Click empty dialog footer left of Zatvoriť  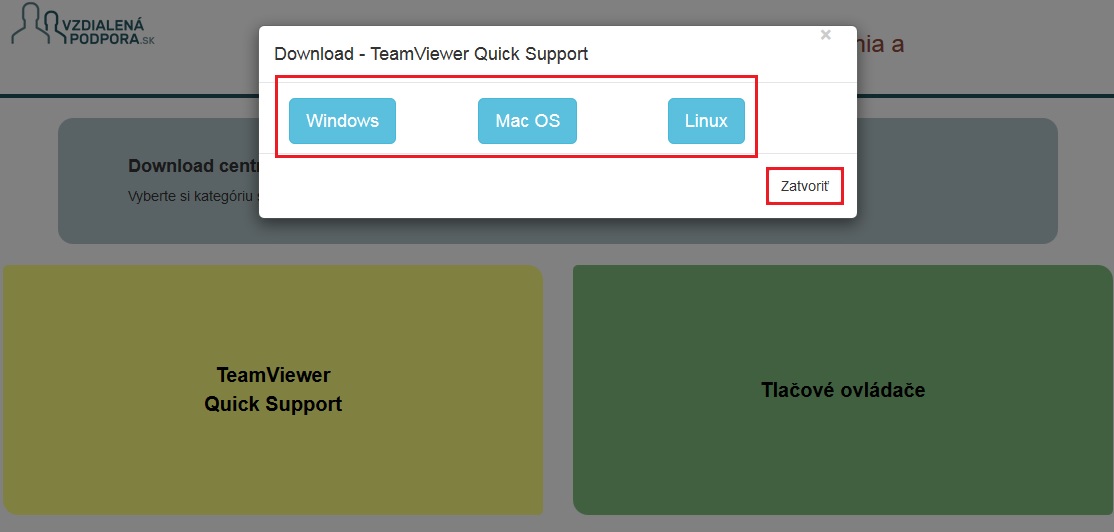500,187
